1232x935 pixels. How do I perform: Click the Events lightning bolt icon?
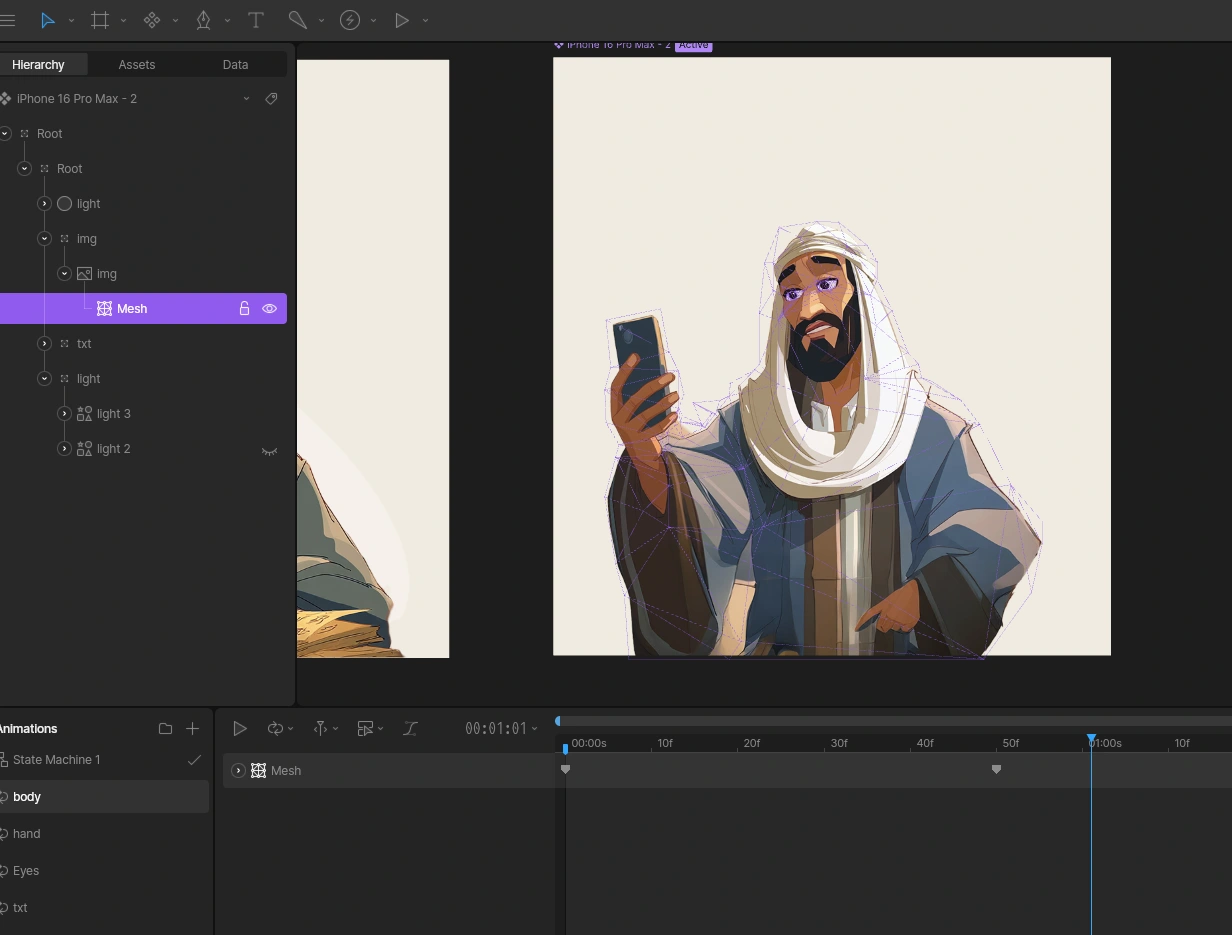click(x=350, y=20)
